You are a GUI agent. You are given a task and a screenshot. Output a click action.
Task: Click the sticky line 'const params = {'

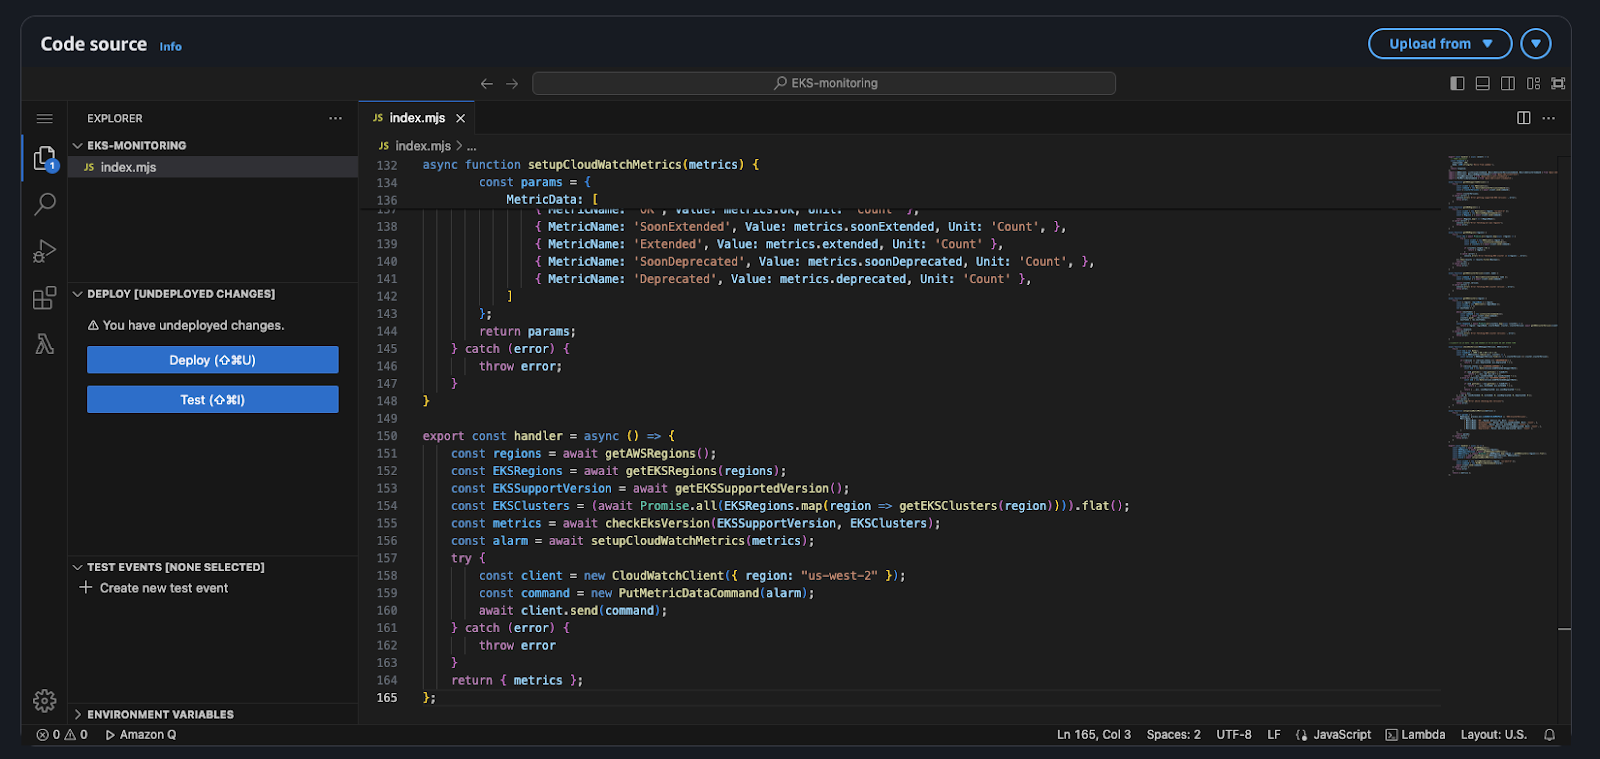click(x=535, y=182)
